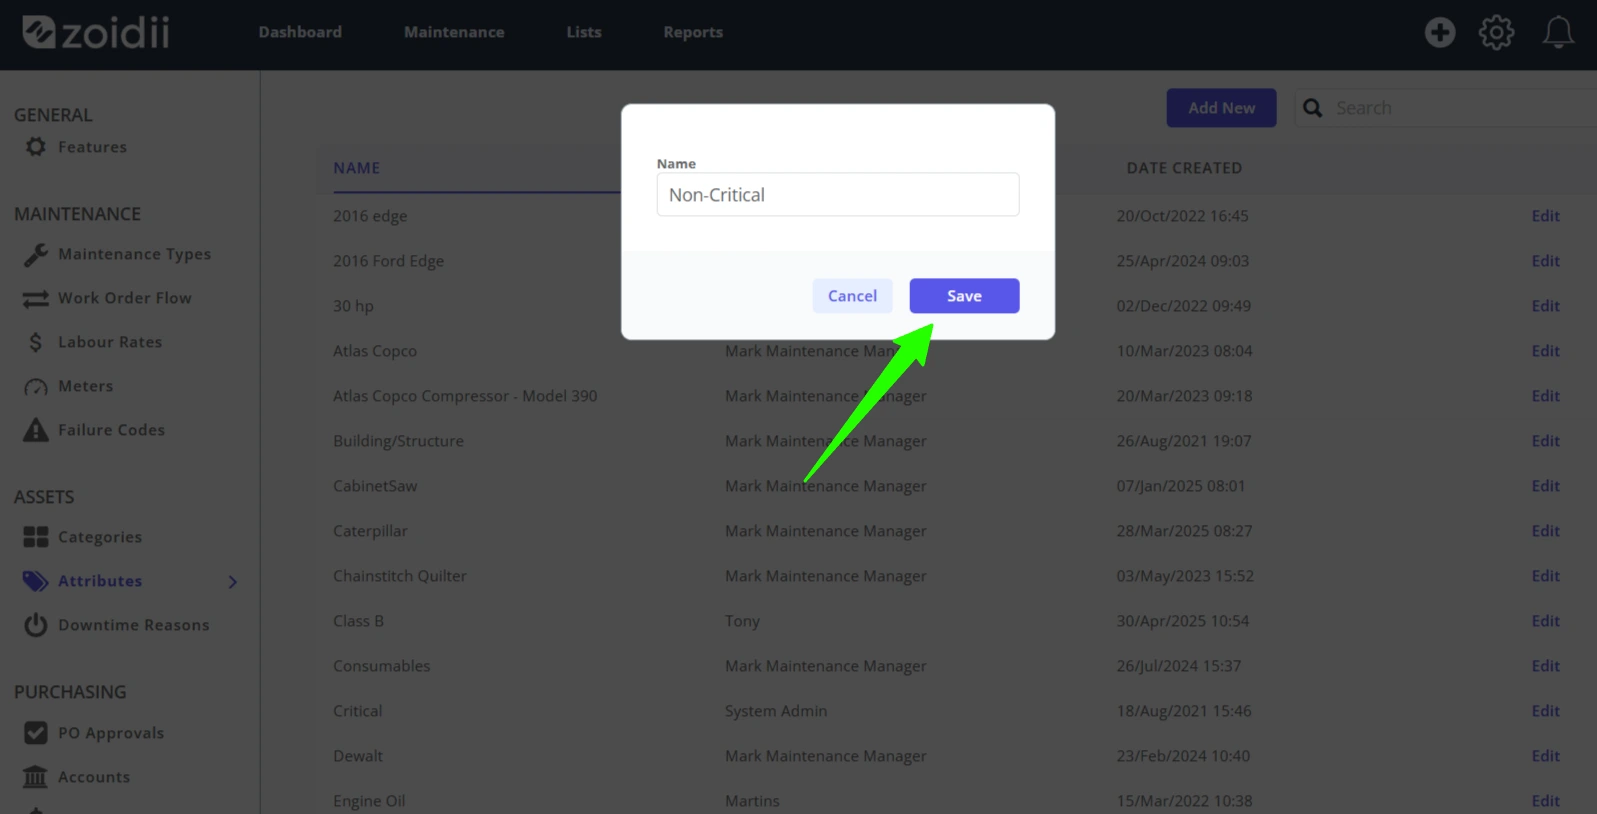Edit the 30 hp row
The height and width of the screenshot is (814, 1597).
pos(1545,306)
